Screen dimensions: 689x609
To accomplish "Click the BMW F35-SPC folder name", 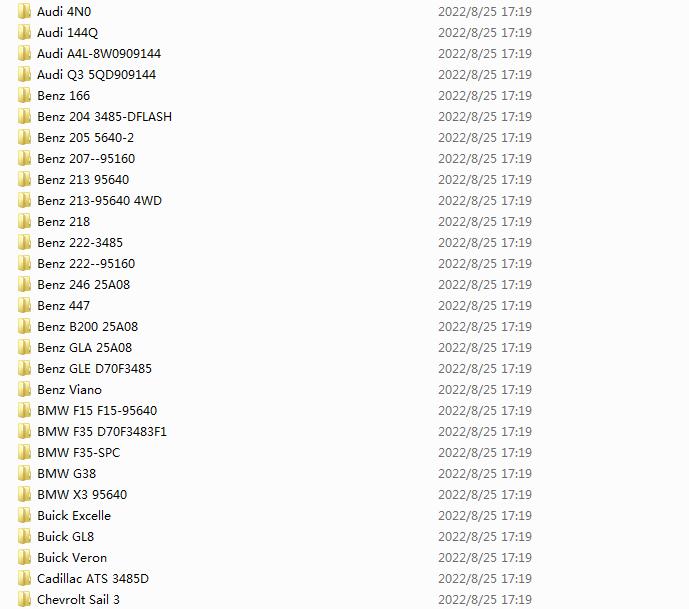I will coord(78,453).
